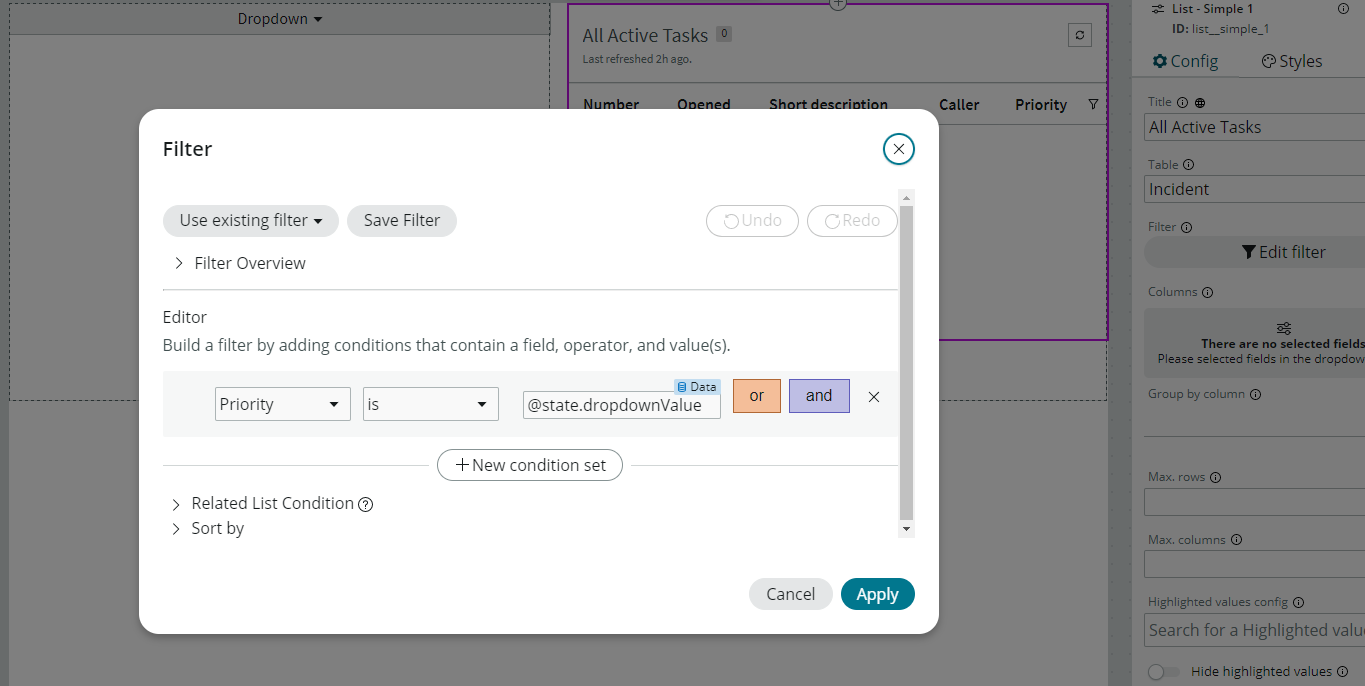Click the Priority column header

pyautogui.click(x=1041, y=104)
